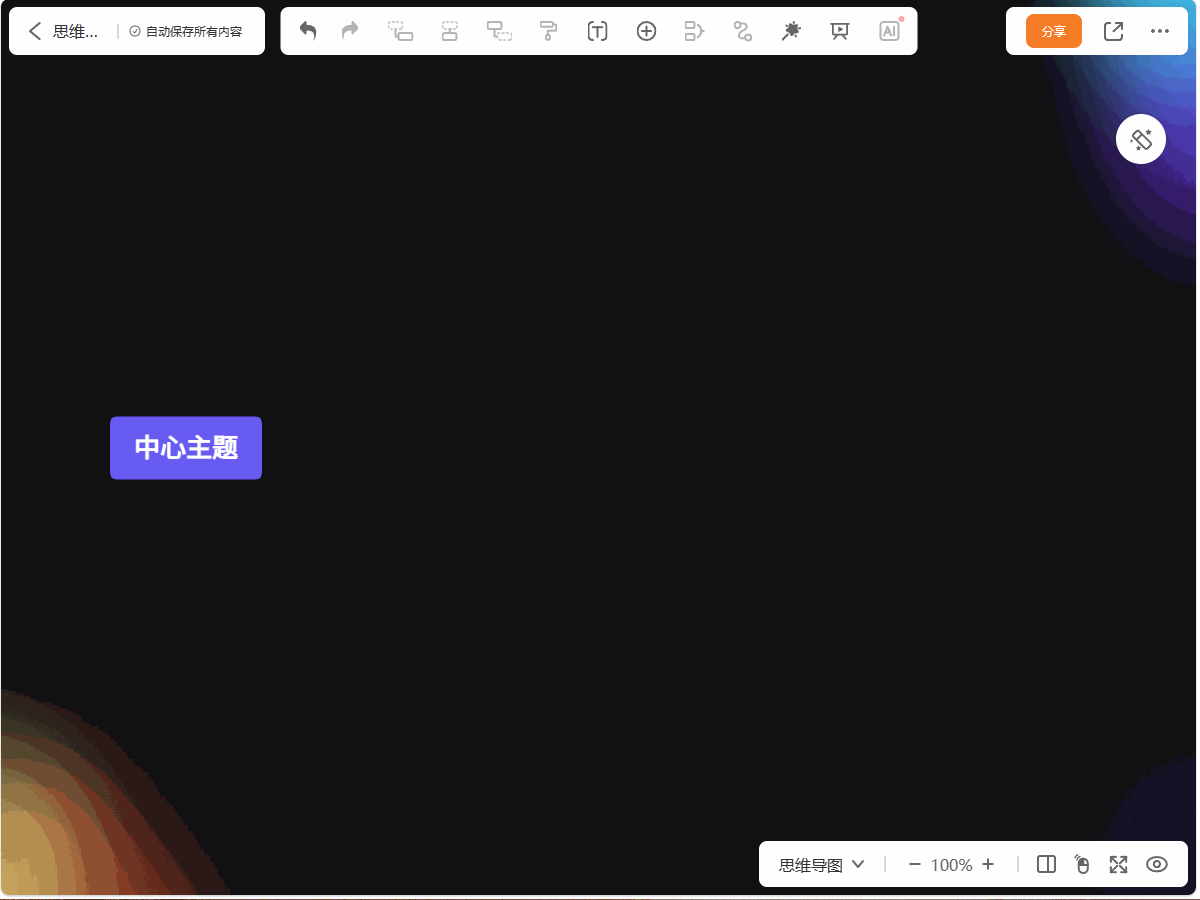Click the redo arrow in toolbar
This screenshot has height=900, width=1200.
(x=350, y=31)
